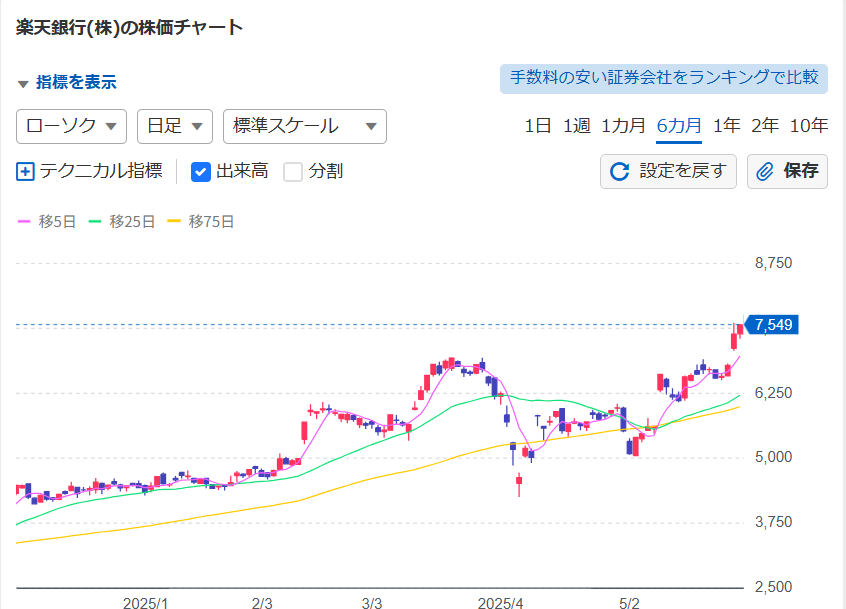This screenshot has width=846, height=609.
Task: Open 手数料の安い証券会社をランキングで比較 link
Action: click(x=664, y=79)
